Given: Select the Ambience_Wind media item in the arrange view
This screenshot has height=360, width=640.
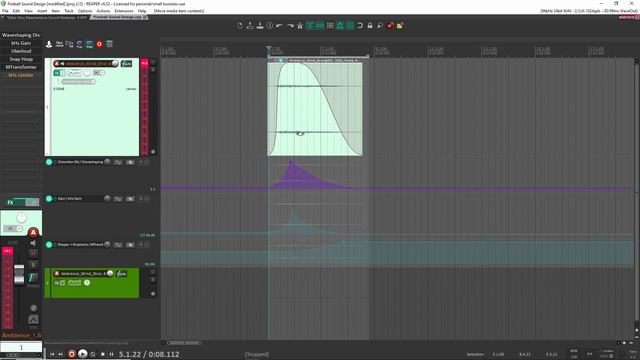Looking at the screenshot, I should pyautogui.click(x=315, y=109).
